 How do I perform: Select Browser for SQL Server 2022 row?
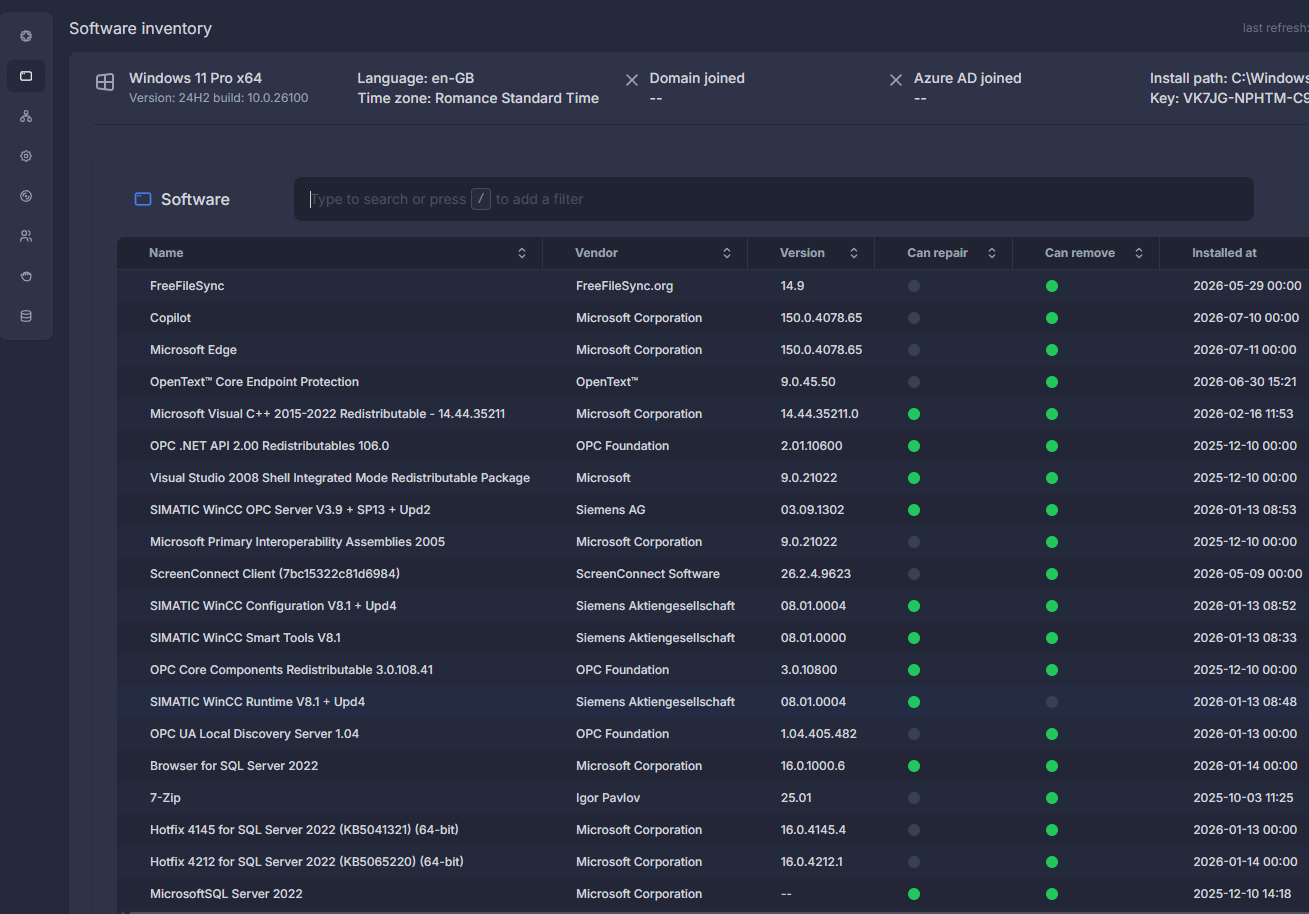[713, 766]
